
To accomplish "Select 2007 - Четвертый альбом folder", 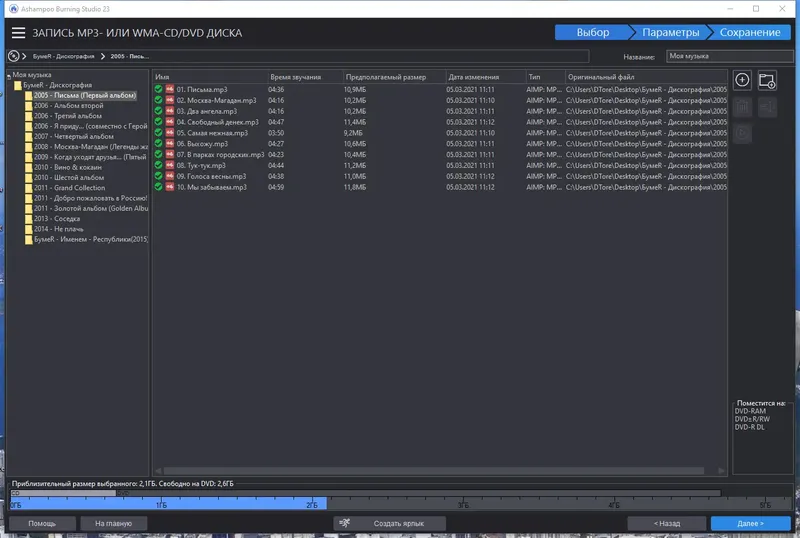I will click(73, 136).
